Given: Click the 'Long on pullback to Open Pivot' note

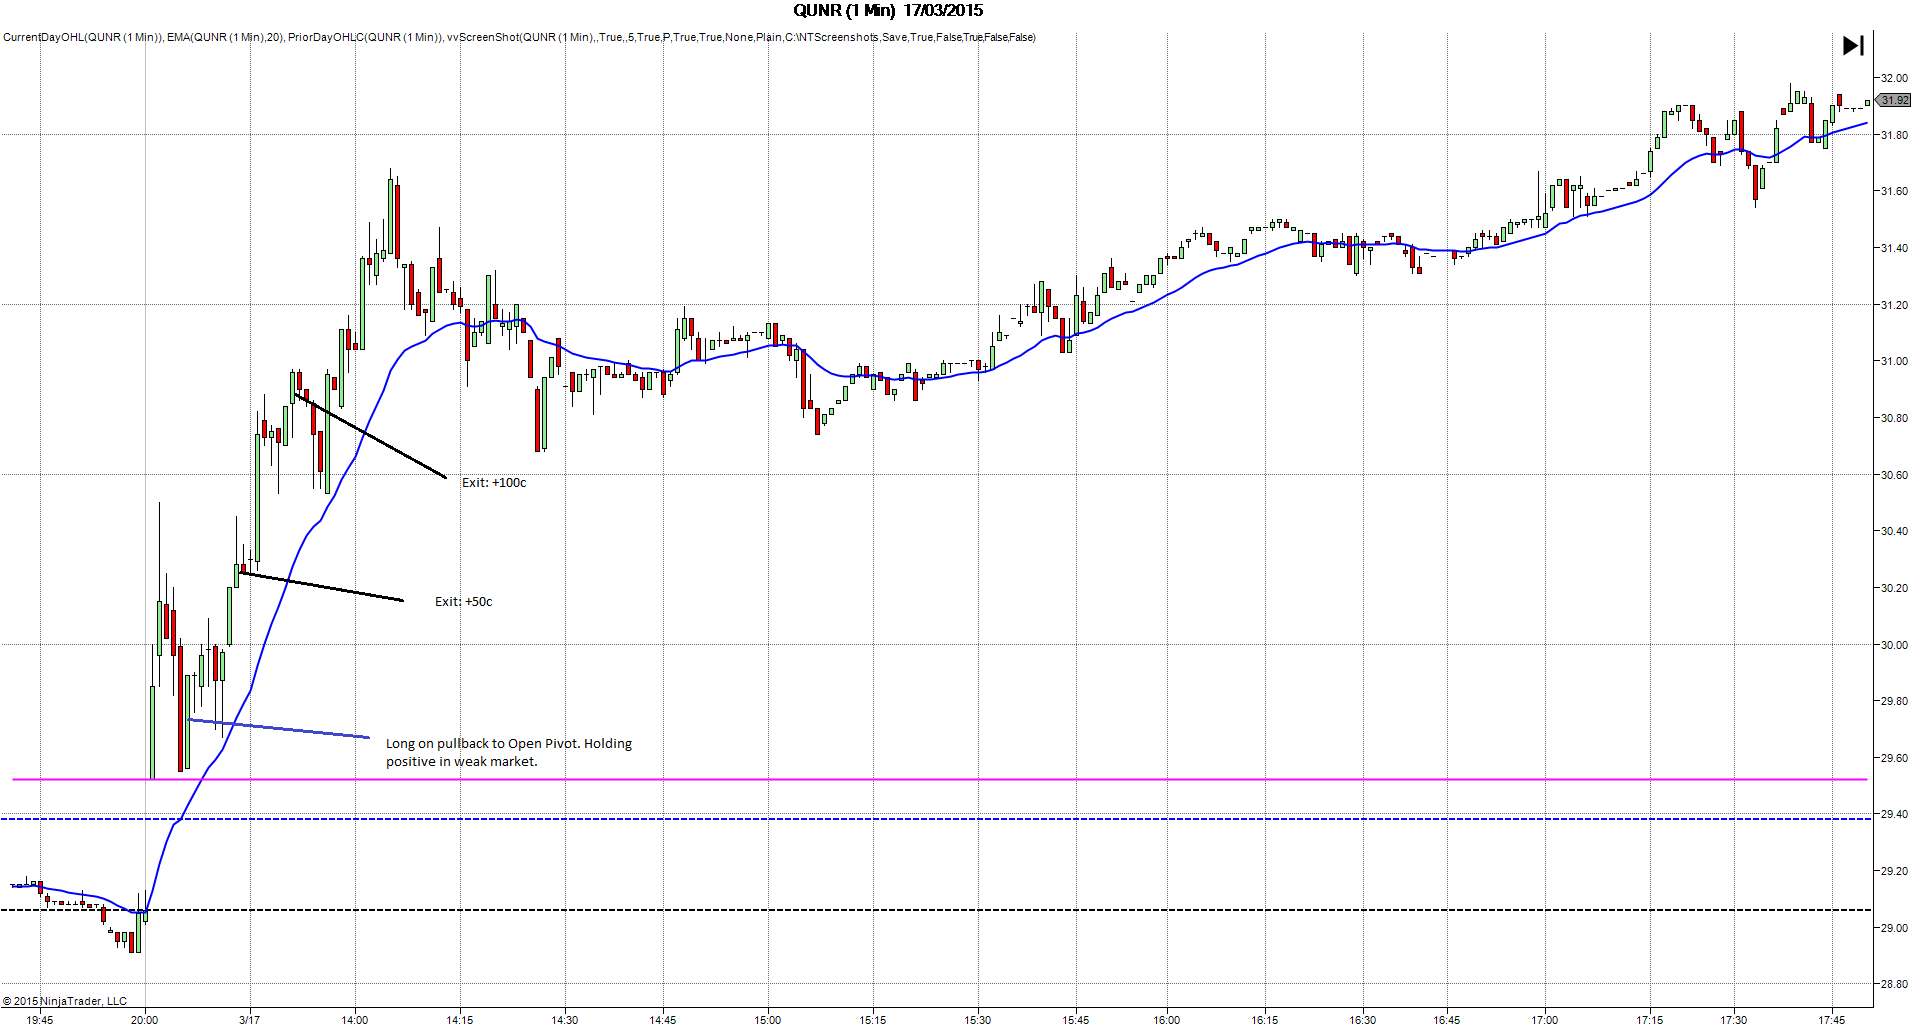Looking at the screenshot, I should tap(509, 752).
